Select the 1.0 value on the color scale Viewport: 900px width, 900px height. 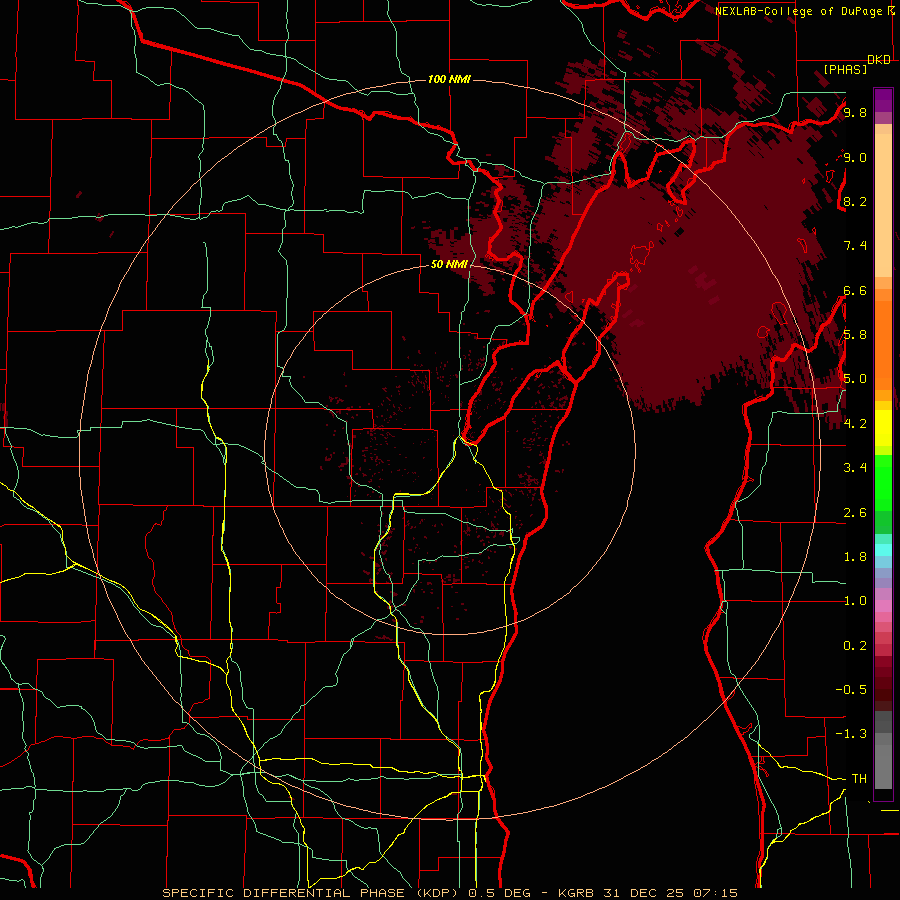point(855,601)
